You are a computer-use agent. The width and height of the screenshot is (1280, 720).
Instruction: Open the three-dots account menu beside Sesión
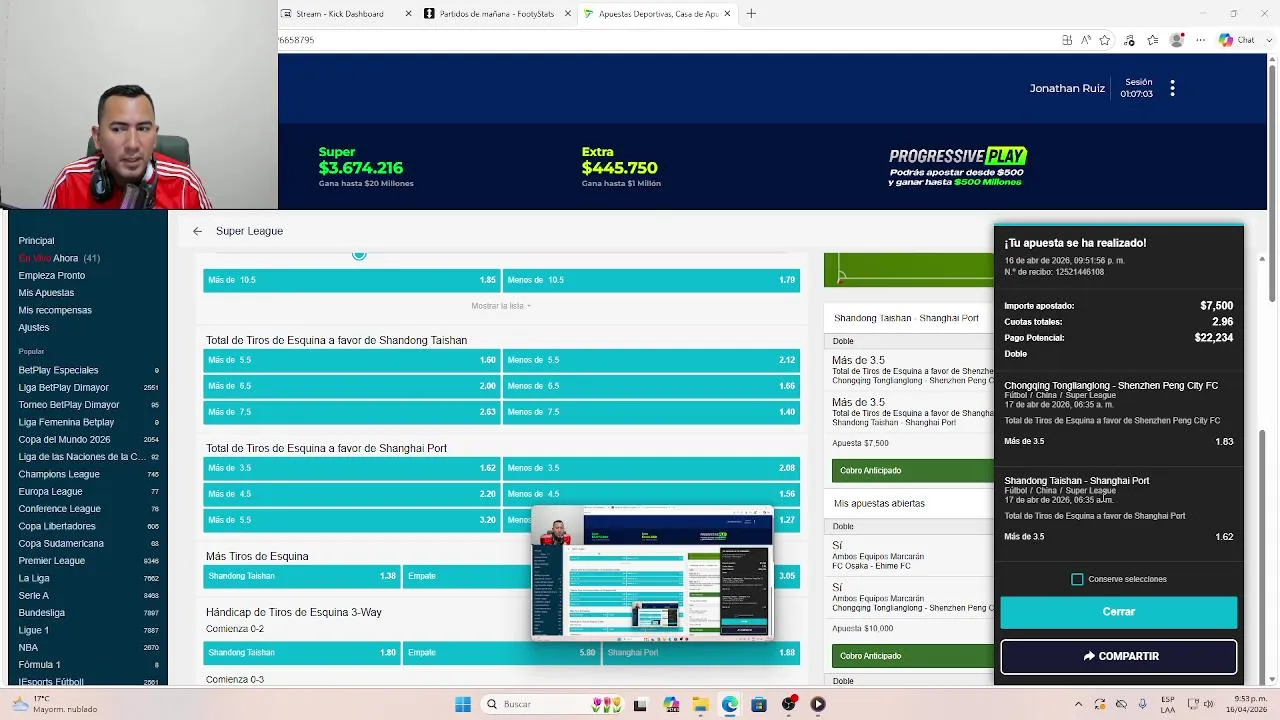pyautogui.click(x=1172, y=88)
